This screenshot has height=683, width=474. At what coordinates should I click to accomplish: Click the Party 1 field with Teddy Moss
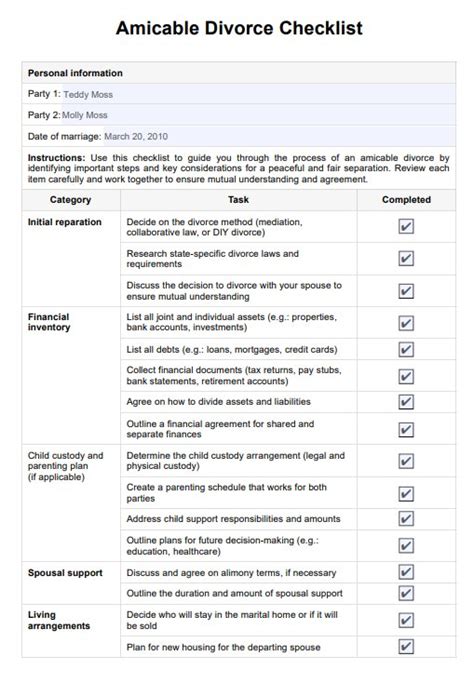(x=259, y=94)
